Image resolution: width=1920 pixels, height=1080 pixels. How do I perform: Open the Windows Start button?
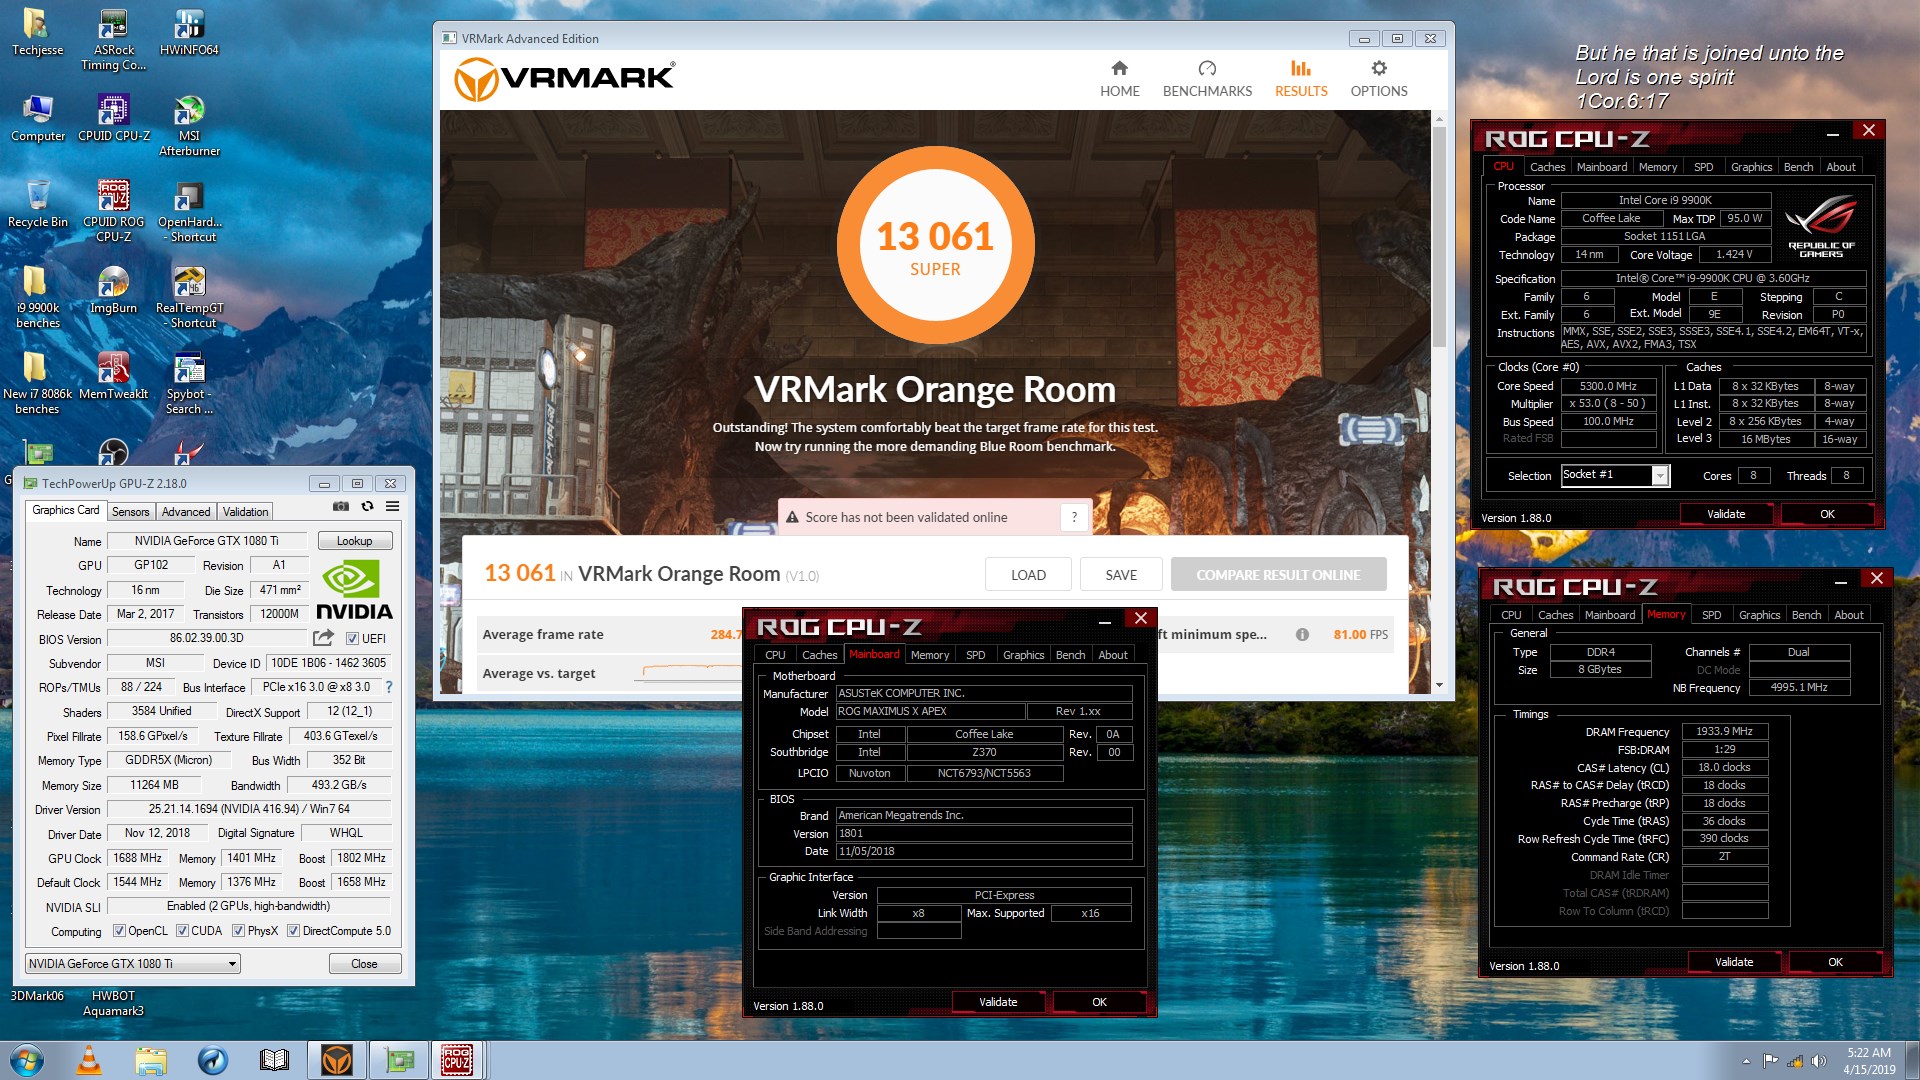[x=27, y=1060]
